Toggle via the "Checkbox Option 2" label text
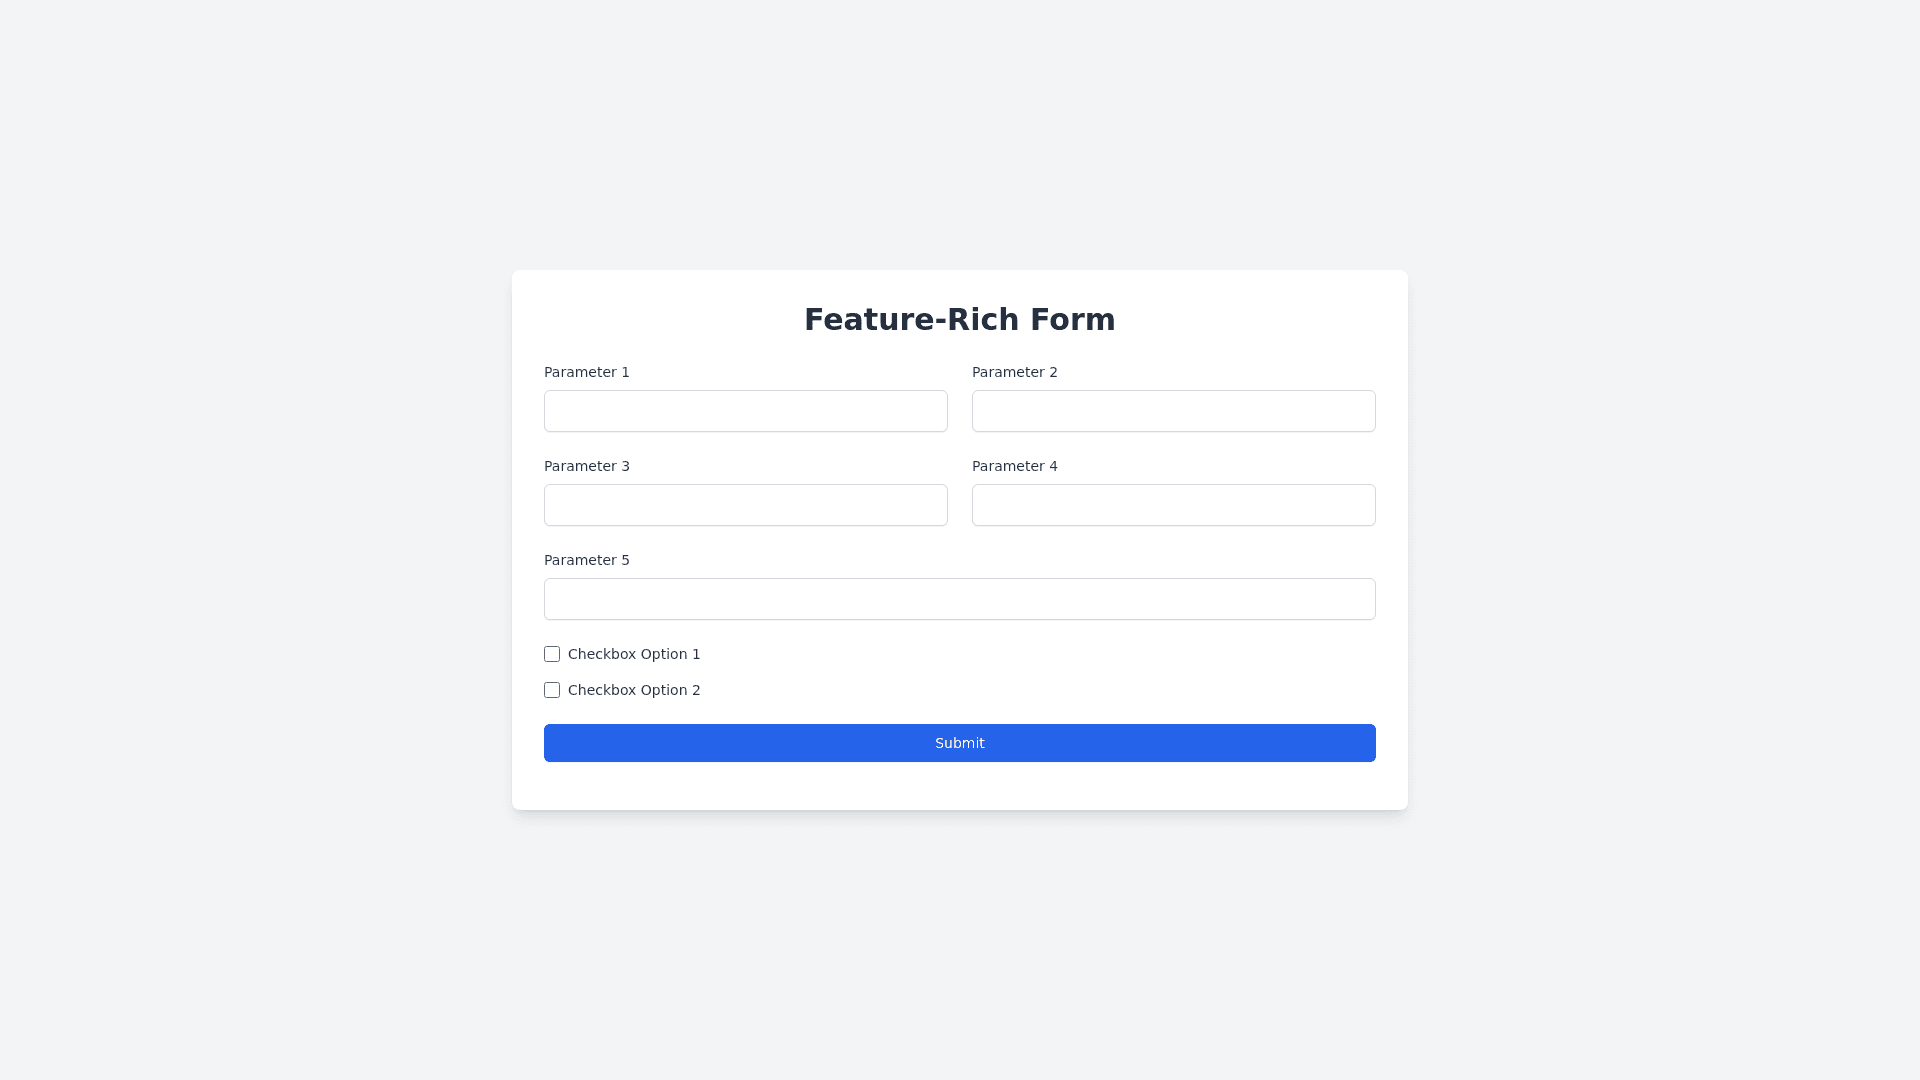The height and width of the screenshot is (1080, 1920). click(634, 690)
